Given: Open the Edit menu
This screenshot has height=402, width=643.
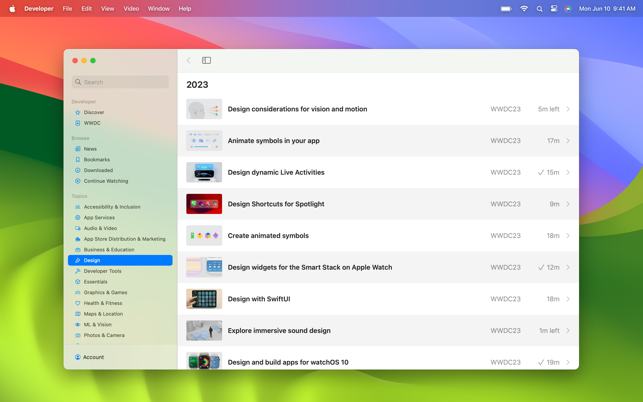Looking at the screenshot, I should pos(87,9).
